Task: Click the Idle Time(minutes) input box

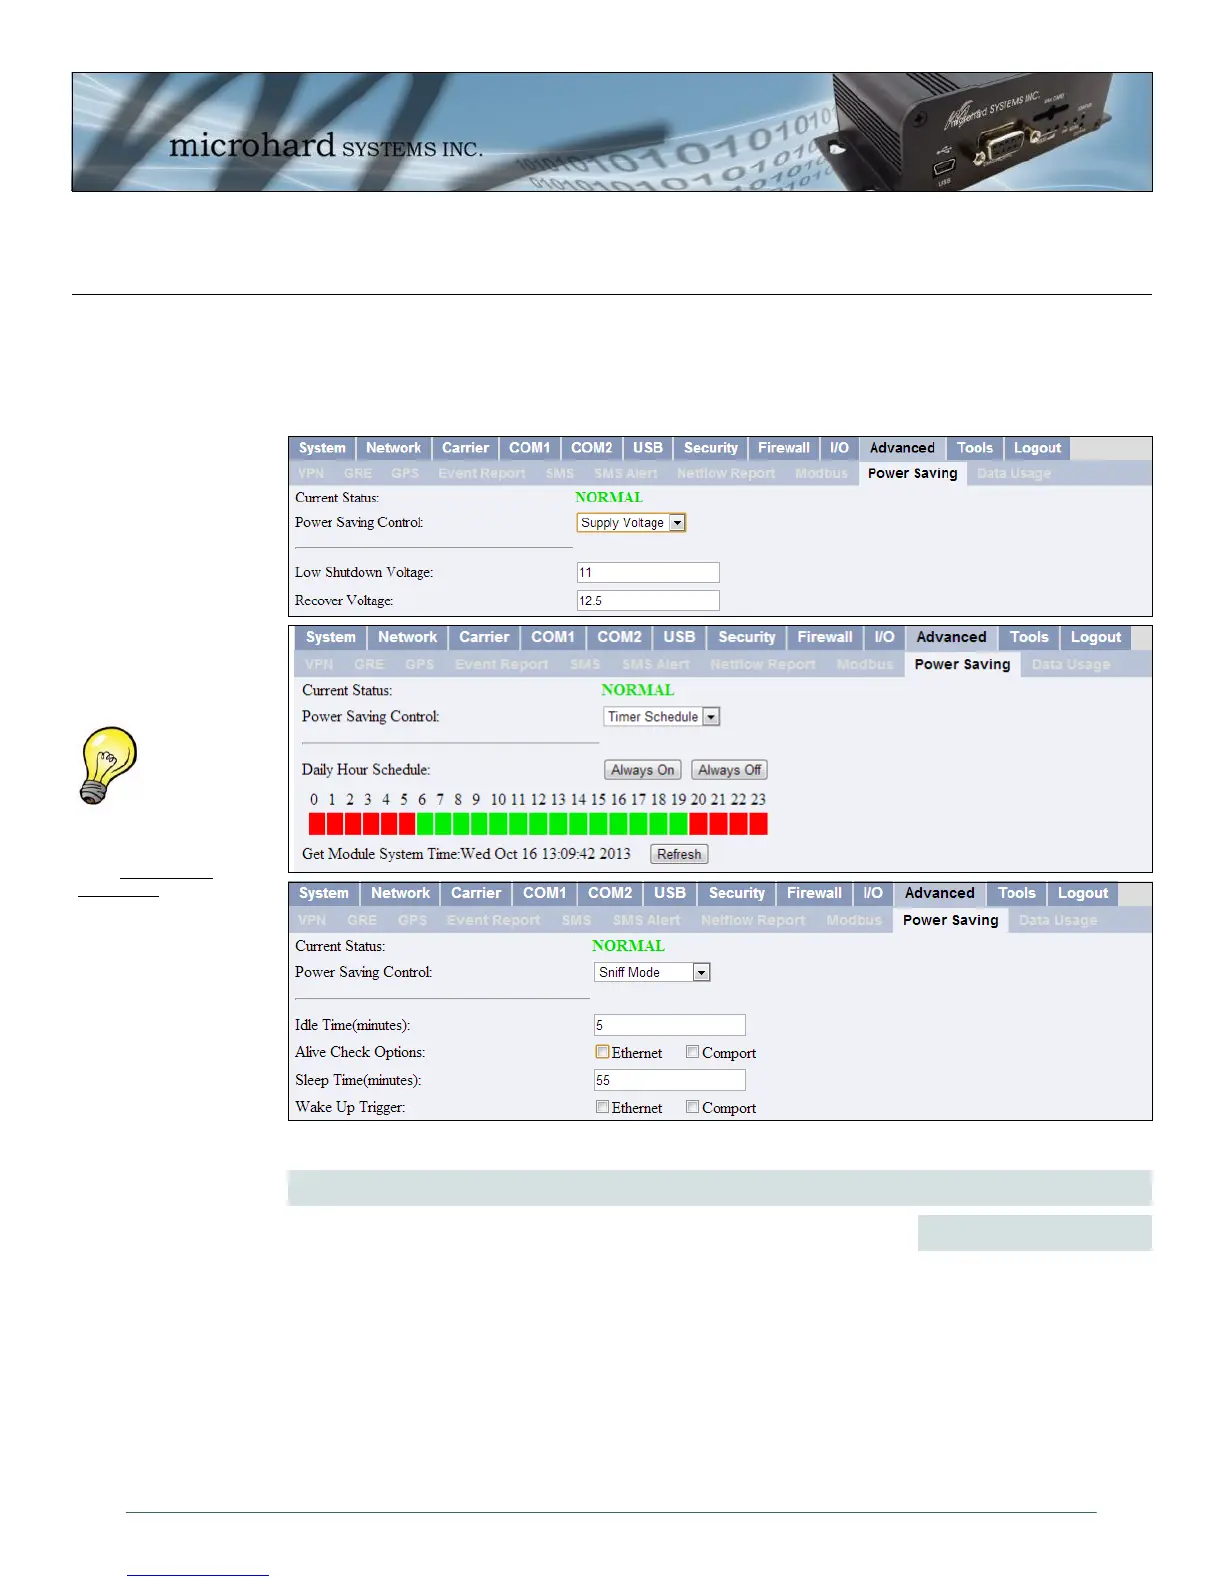Action: 670,1025
